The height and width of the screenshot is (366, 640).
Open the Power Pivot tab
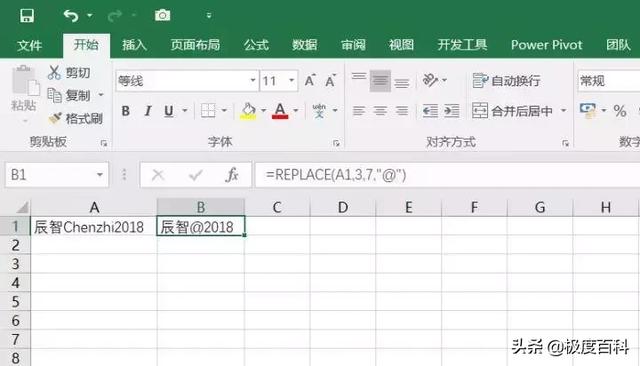coord(547,44)
